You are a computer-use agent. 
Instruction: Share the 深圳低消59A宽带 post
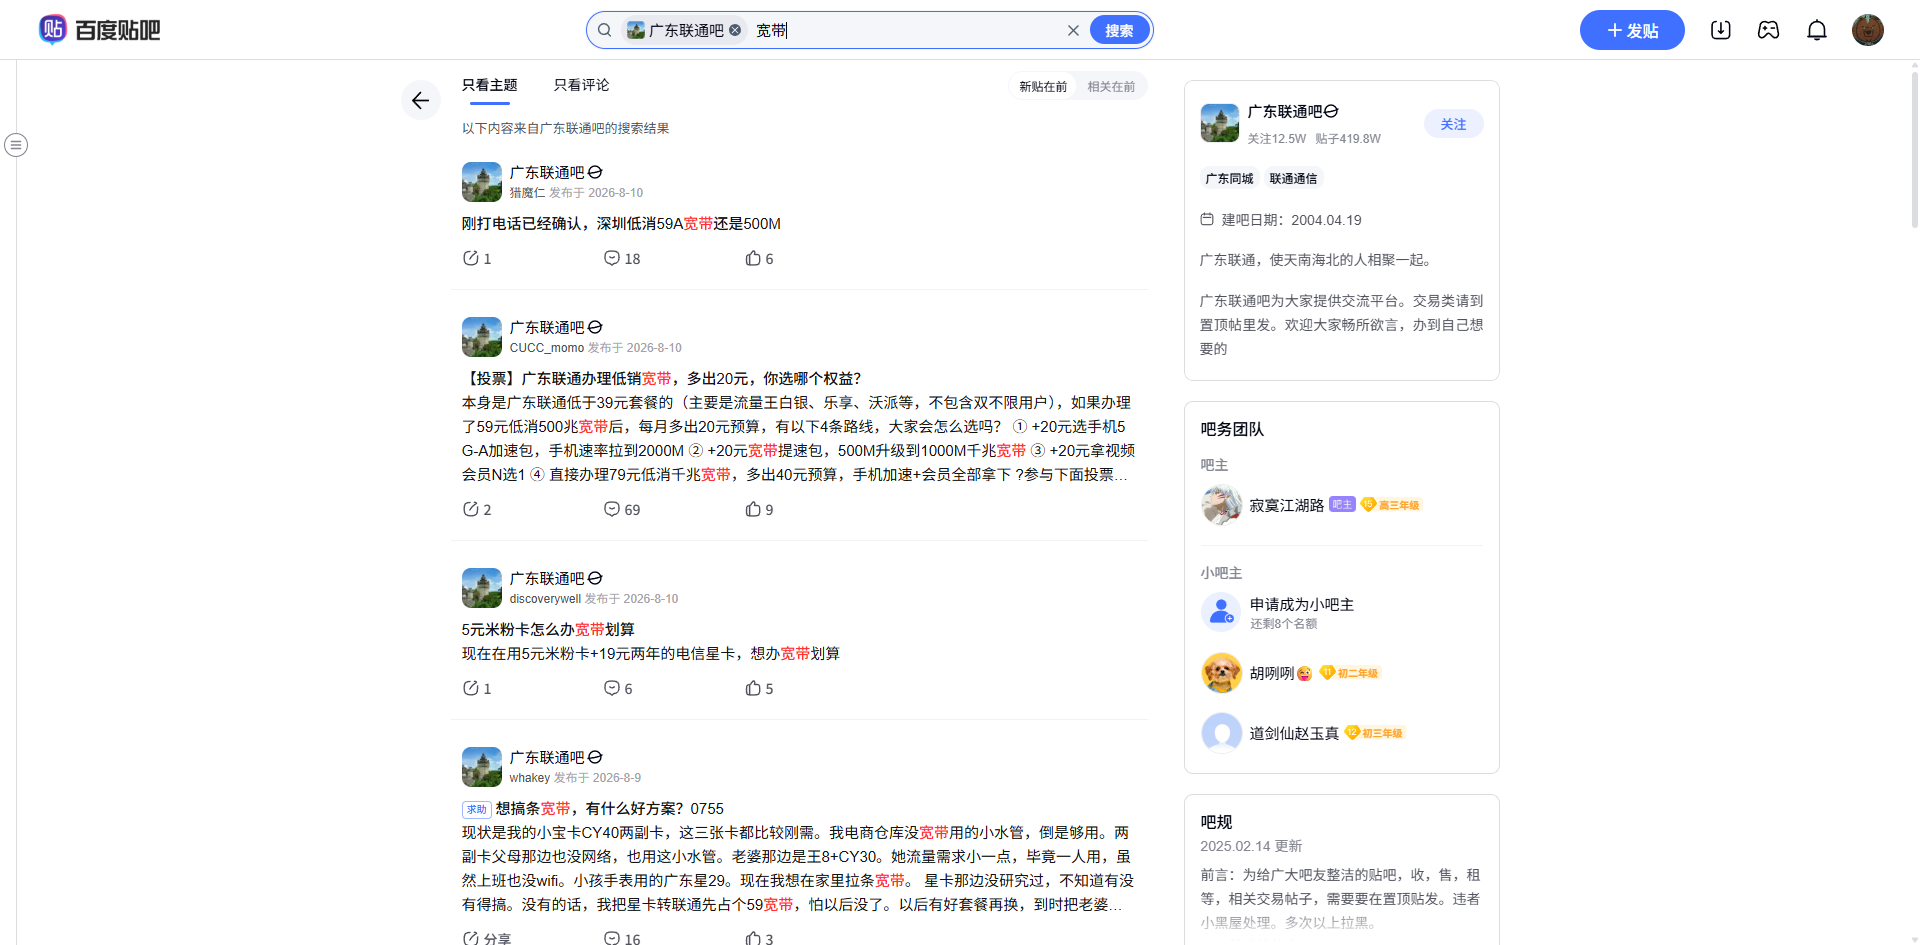[x=477, y=259]
